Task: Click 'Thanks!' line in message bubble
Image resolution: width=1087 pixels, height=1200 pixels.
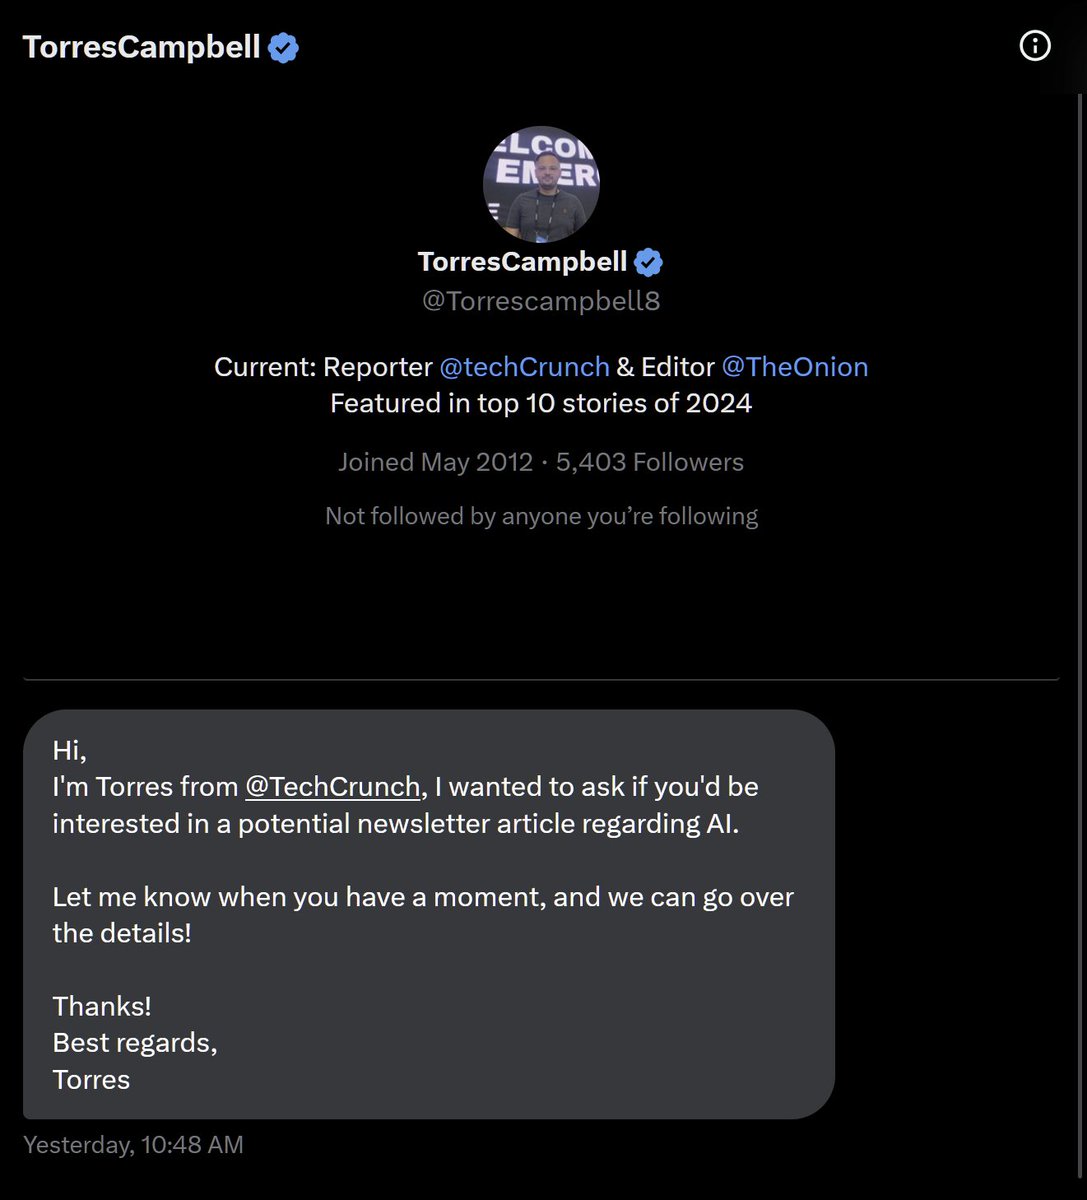Action: point(102,1006)
